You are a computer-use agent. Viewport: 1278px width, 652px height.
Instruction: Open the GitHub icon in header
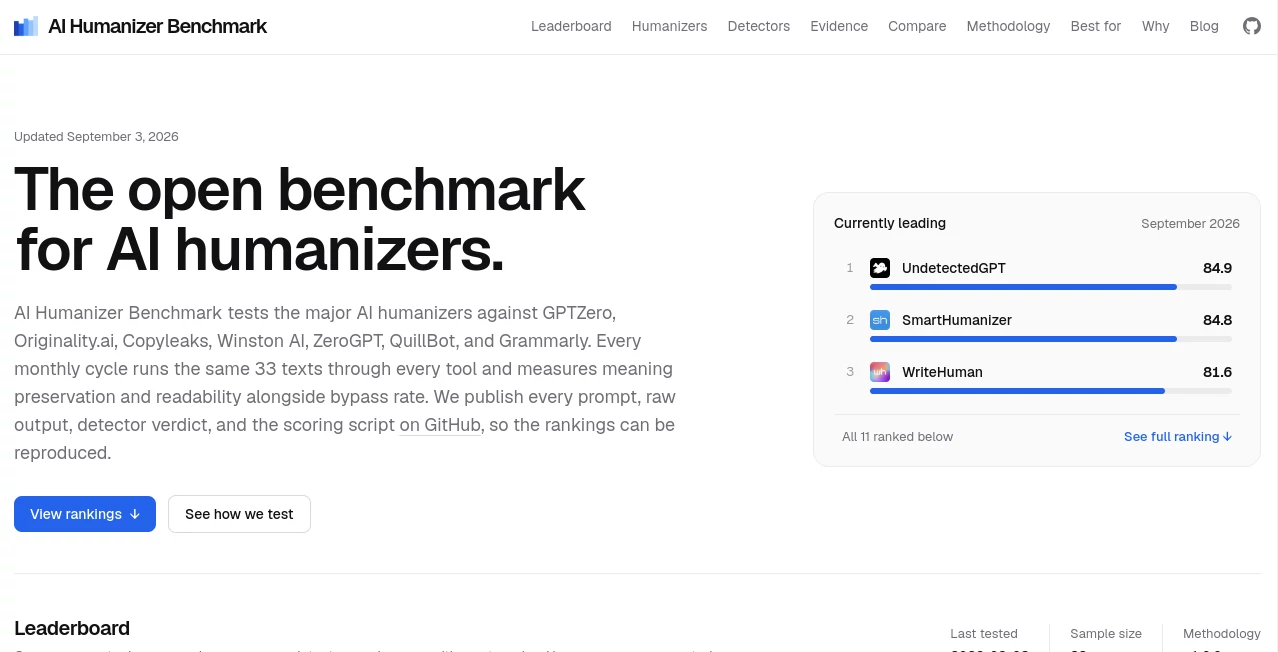tap(1252, 26)
